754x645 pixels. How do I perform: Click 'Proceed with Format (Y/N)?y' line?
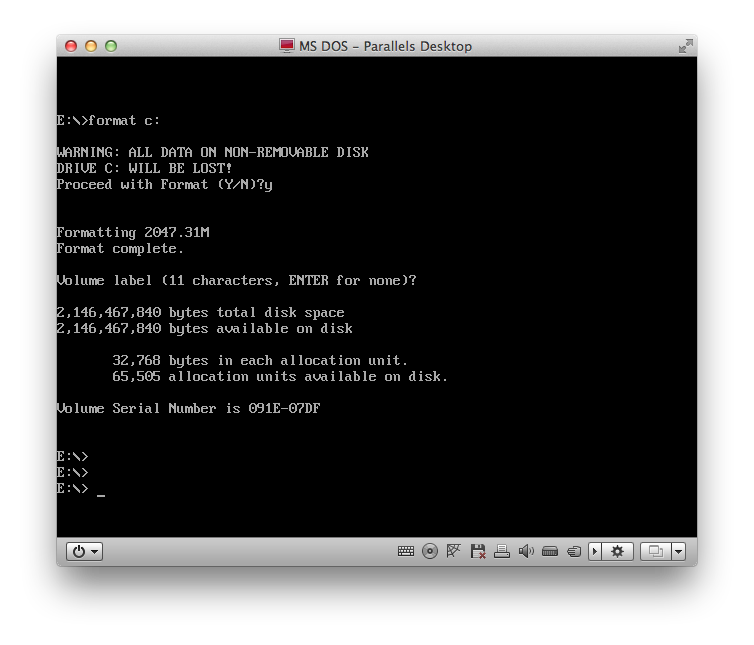(164, 185)
